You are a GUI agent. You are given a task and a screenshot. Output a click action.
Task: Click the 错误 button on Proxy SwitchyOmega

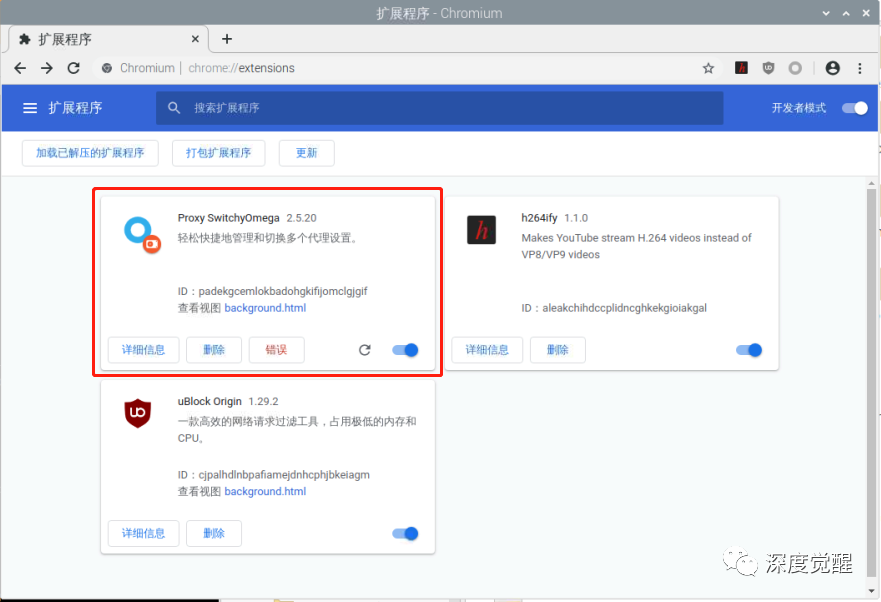[x=276, y=350]
